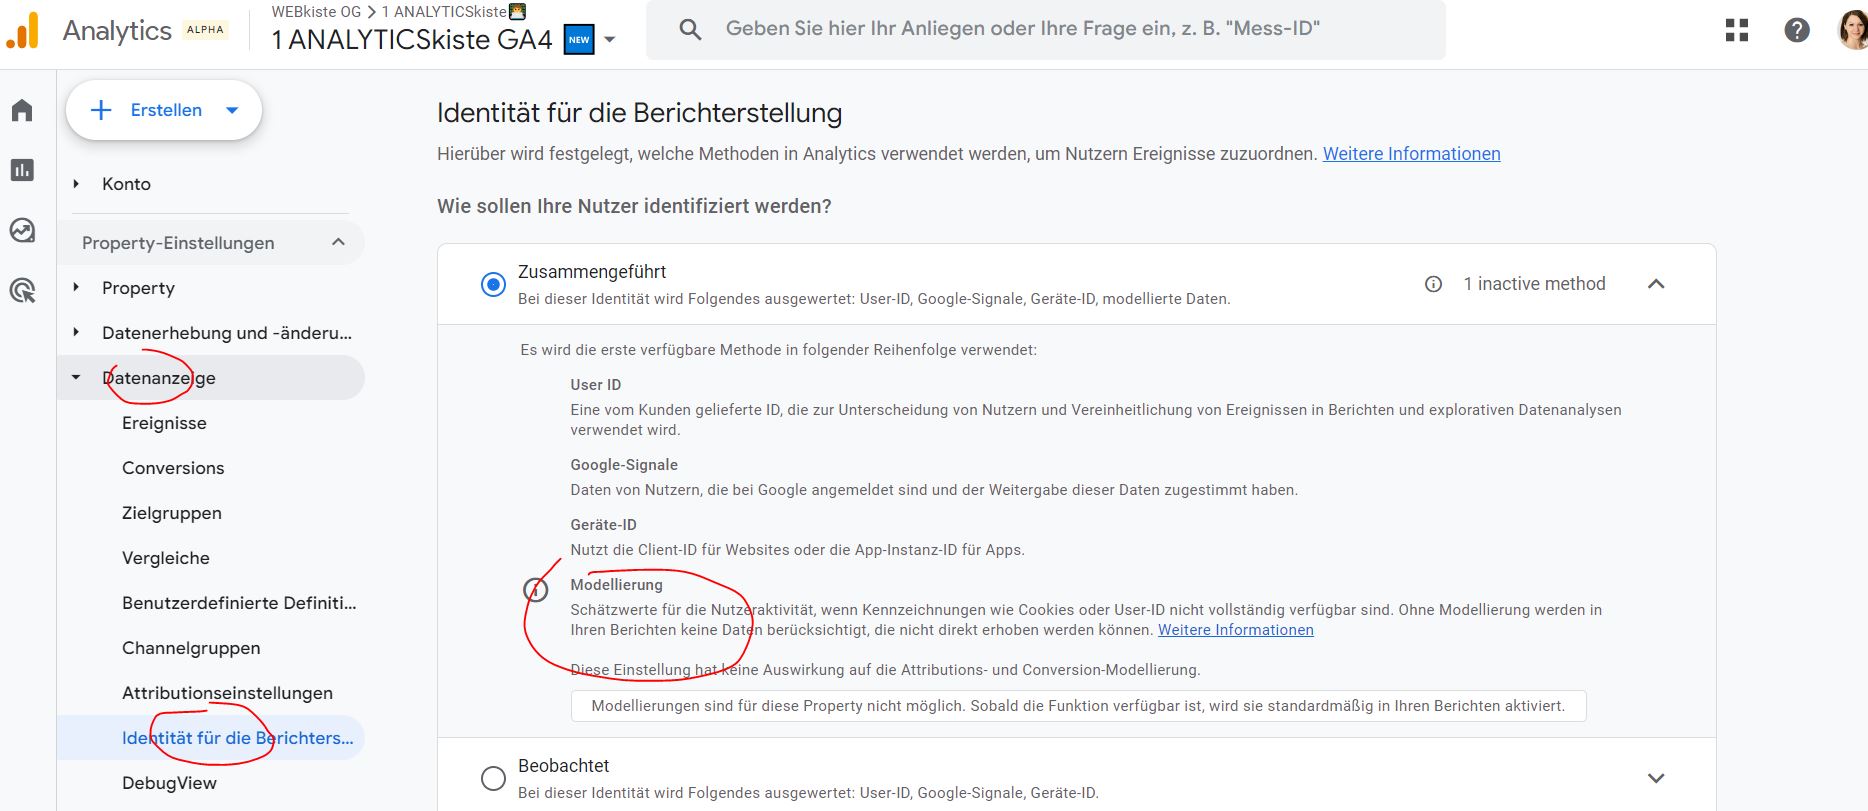This screenshot has height=811, width=1868.
Task: Open Benutzerdefinierte Definitionen menu item
Action: pos(239,603)
